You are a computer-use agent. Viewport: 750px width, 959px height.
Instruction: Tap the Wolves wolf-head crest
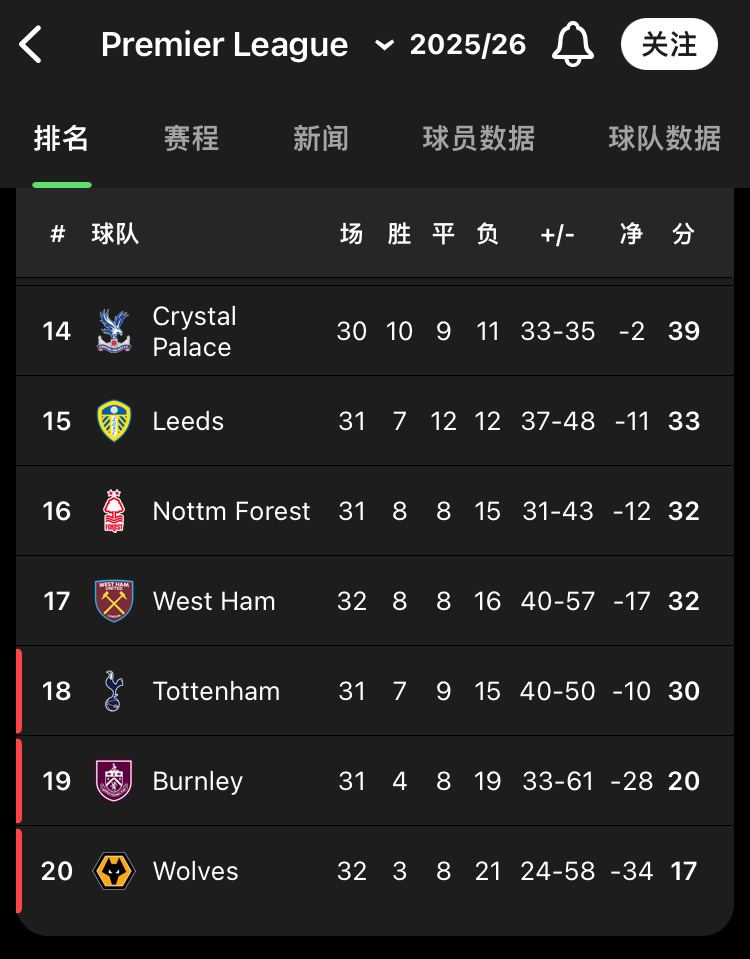tap(114, 871)
